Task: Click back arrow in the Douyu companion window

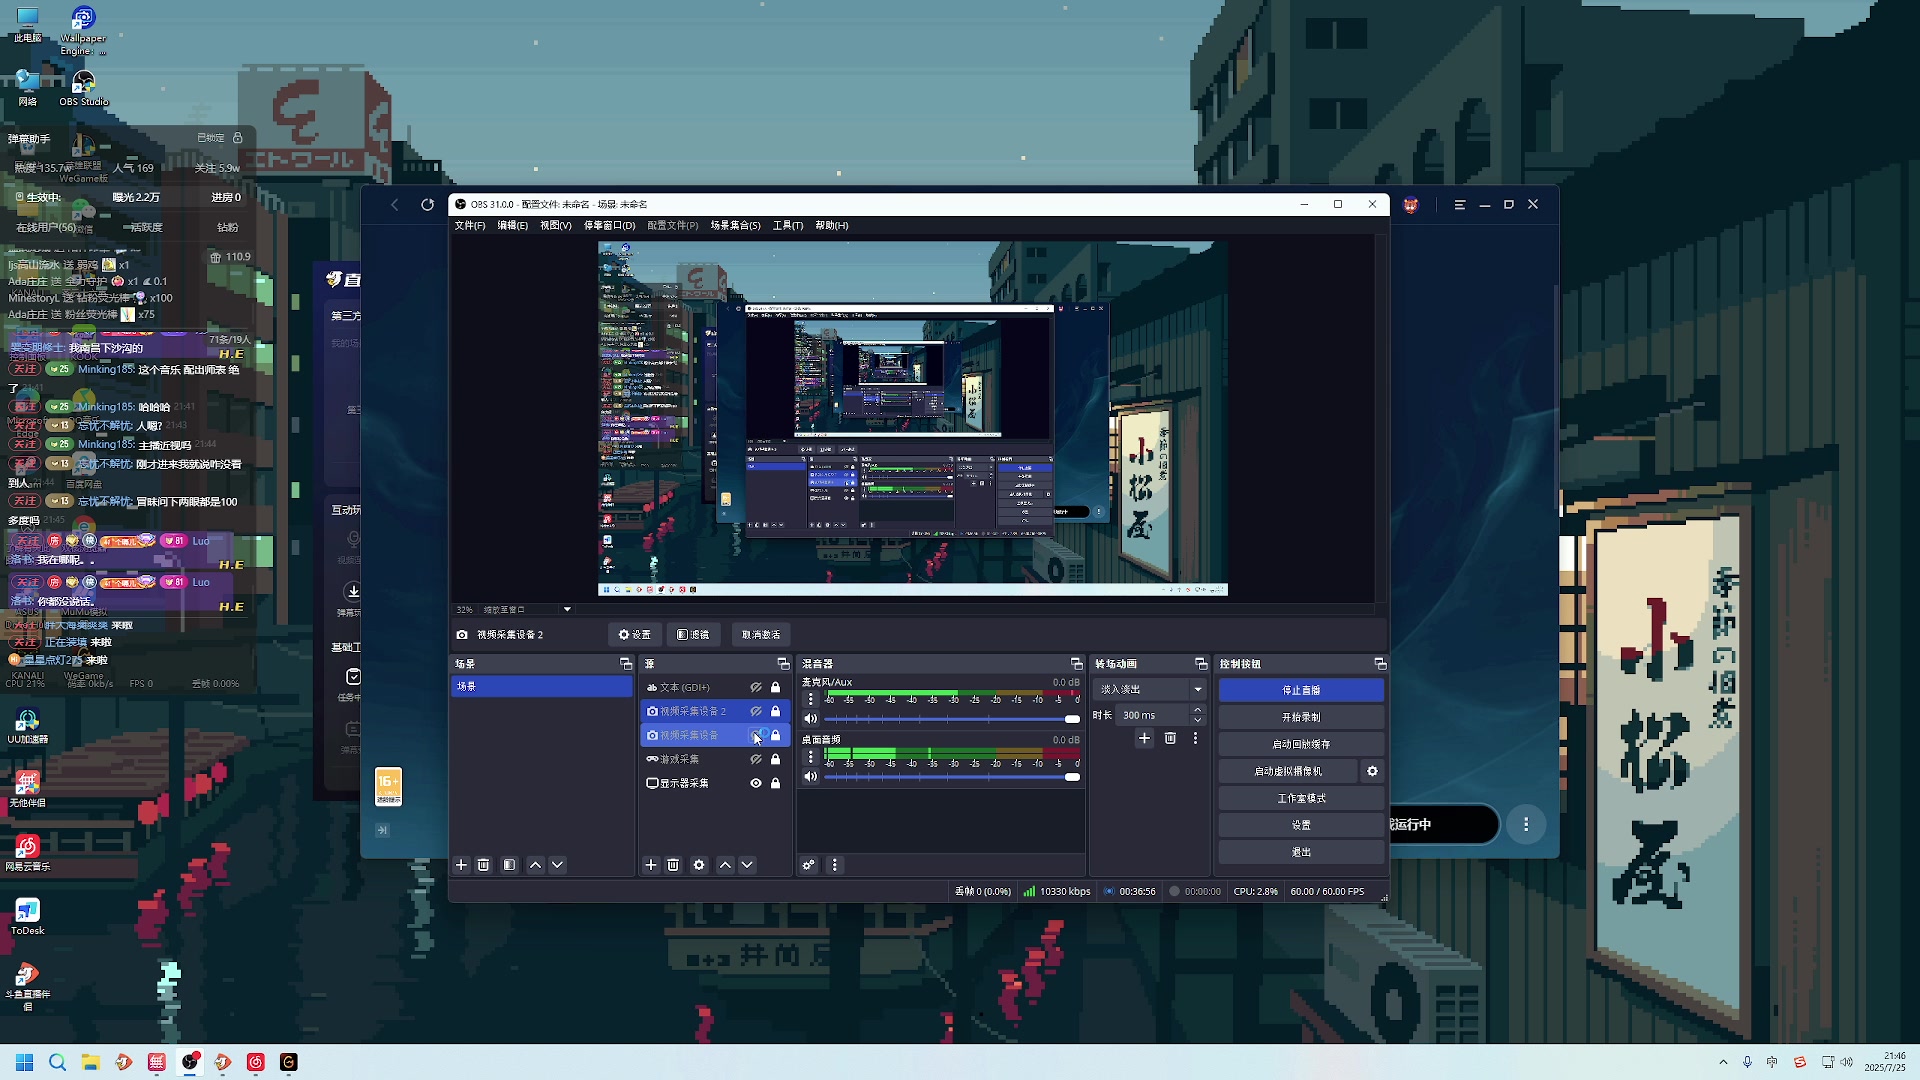Action: tap(395, 205)
